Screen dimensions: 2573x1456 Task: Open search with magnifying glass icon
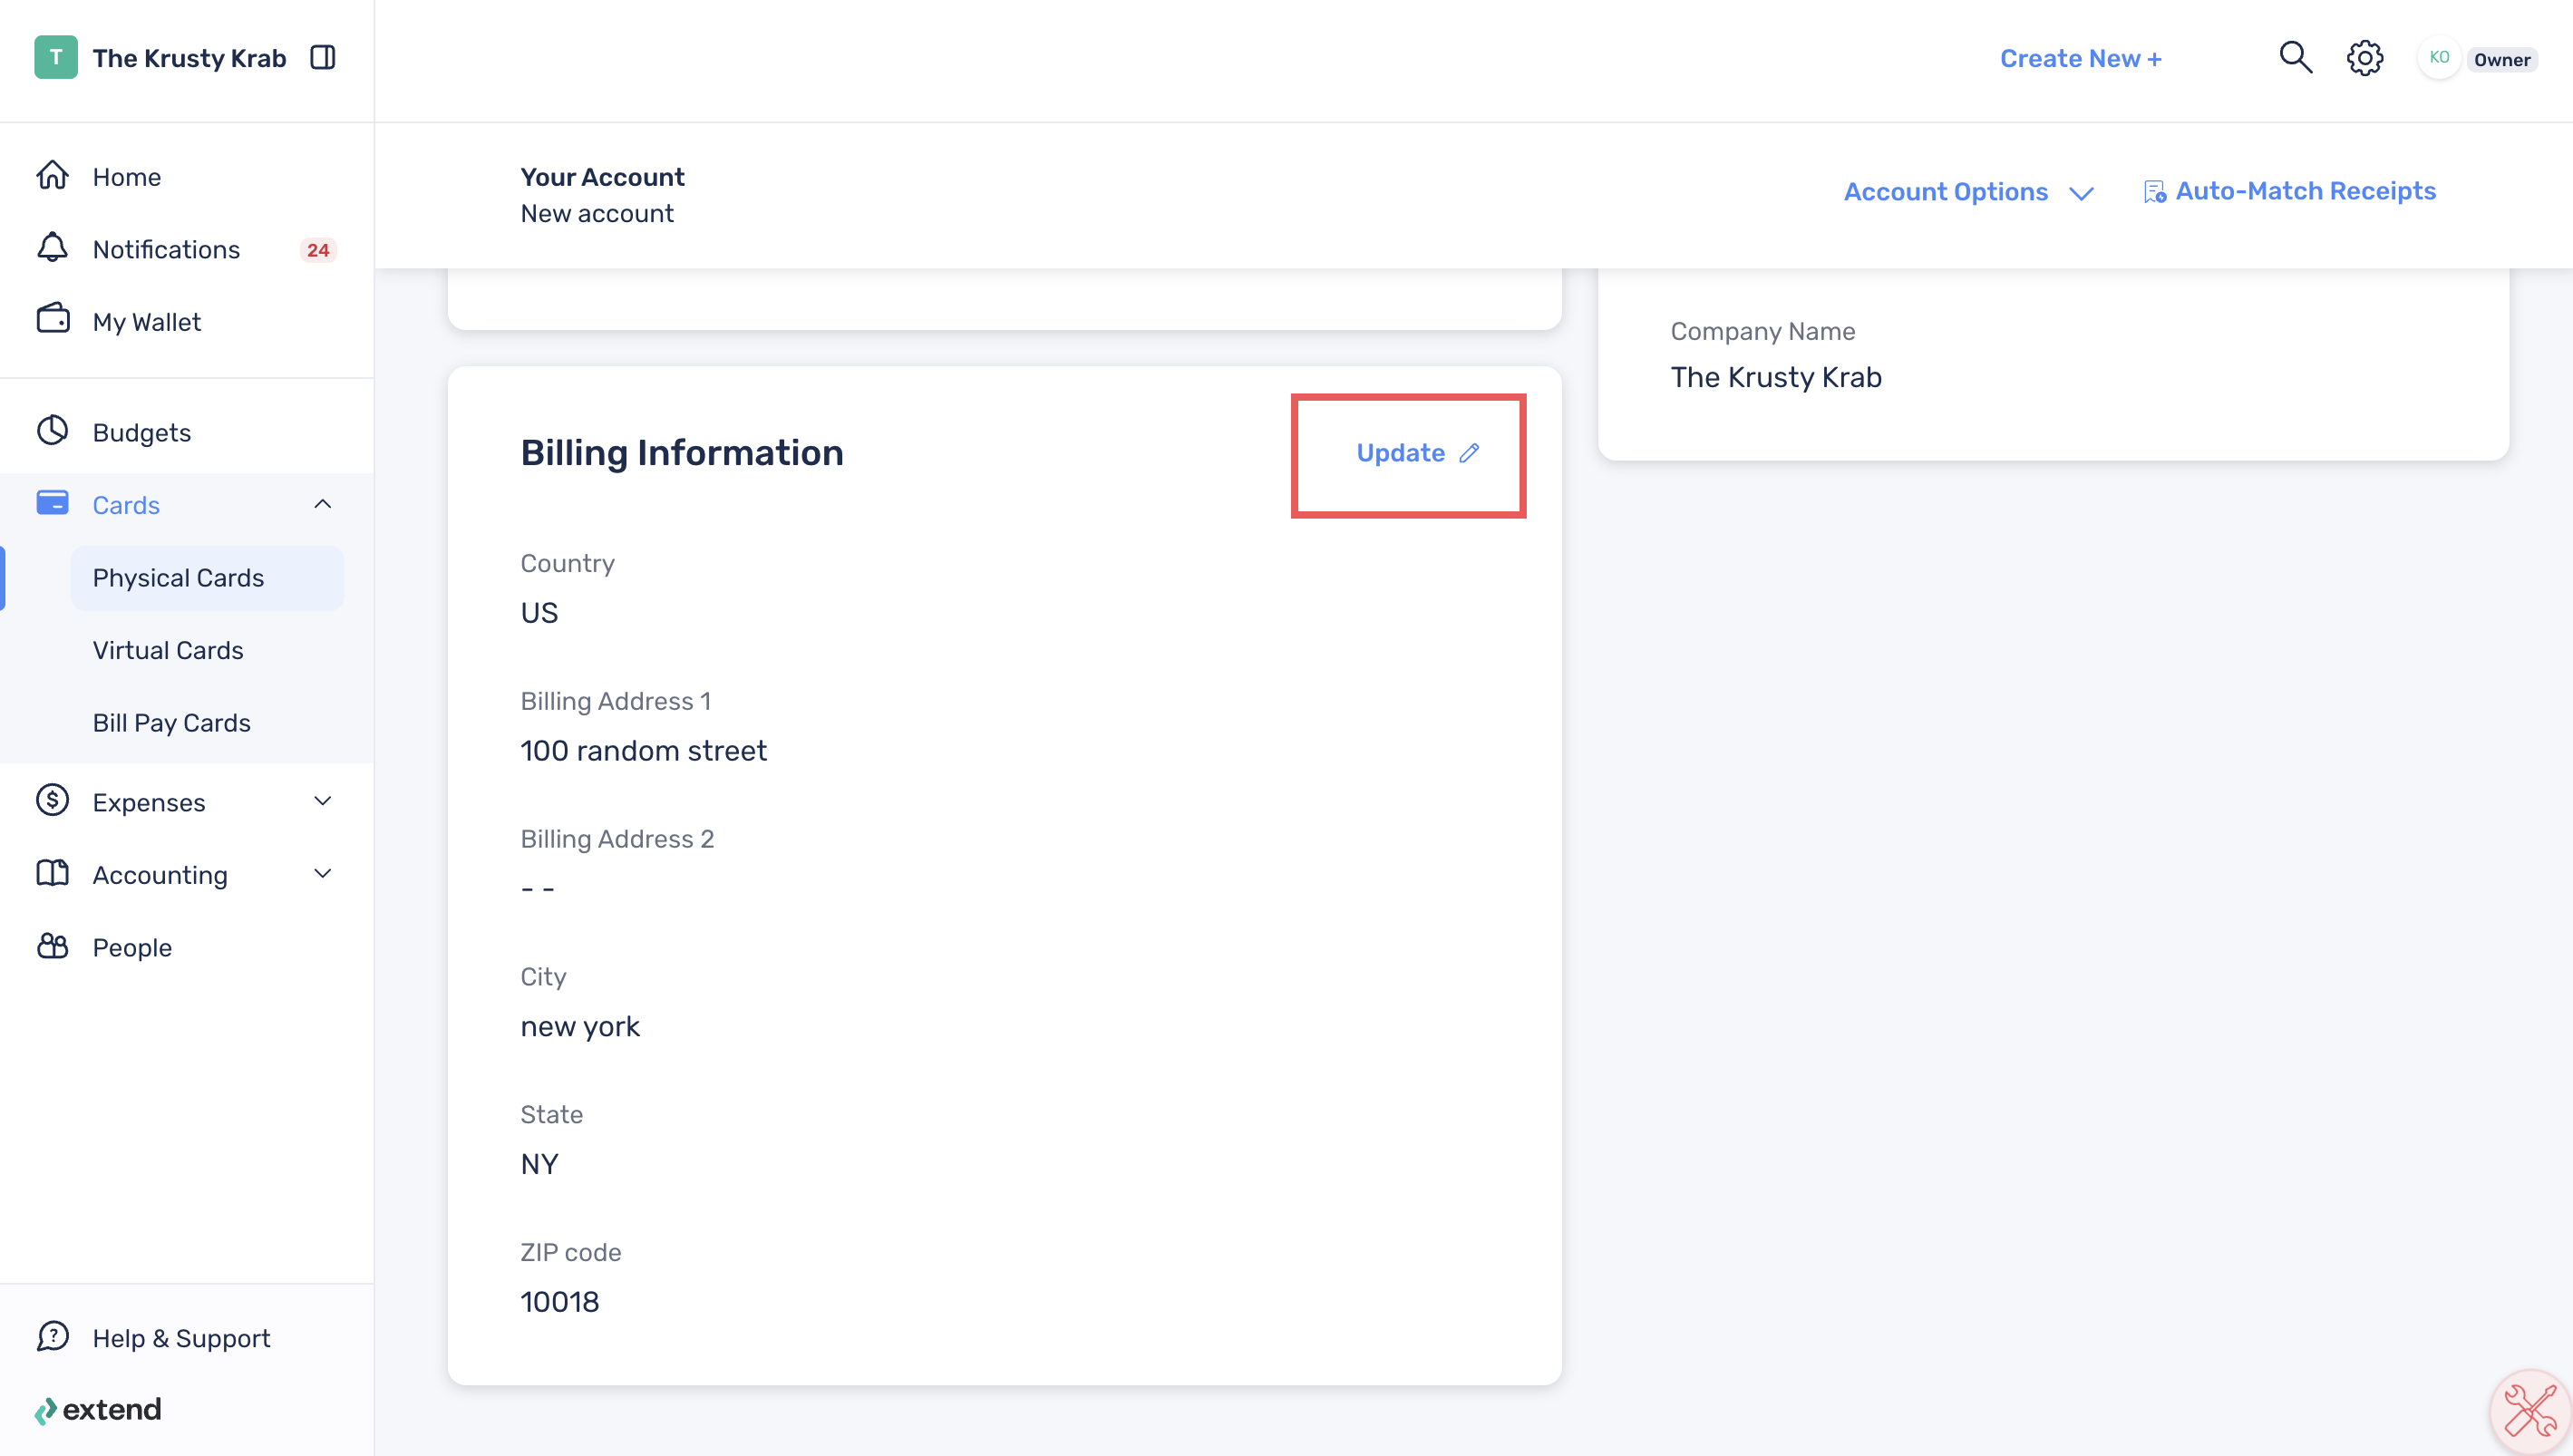click(x=2295, y=58)
